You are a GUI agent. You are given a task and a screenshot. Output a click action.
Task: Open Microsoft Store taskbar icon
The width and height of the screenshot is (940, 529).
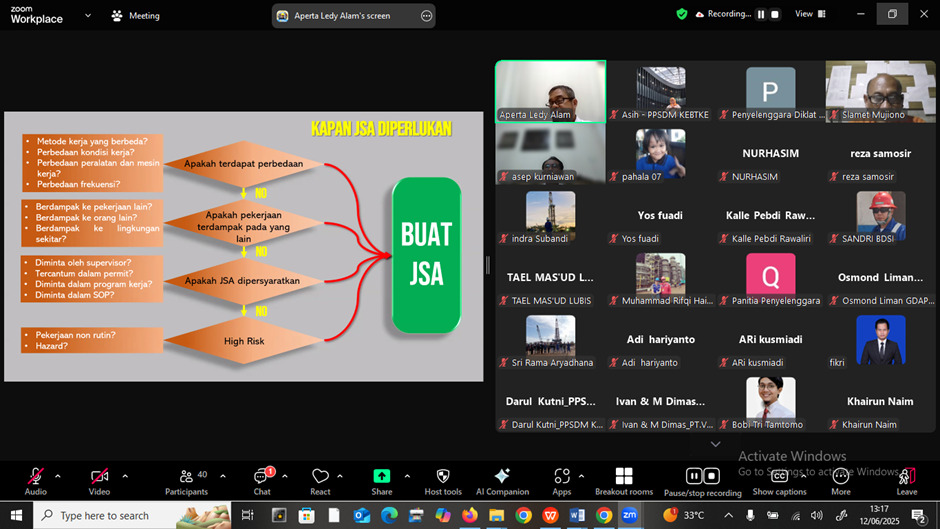point(306,515)
